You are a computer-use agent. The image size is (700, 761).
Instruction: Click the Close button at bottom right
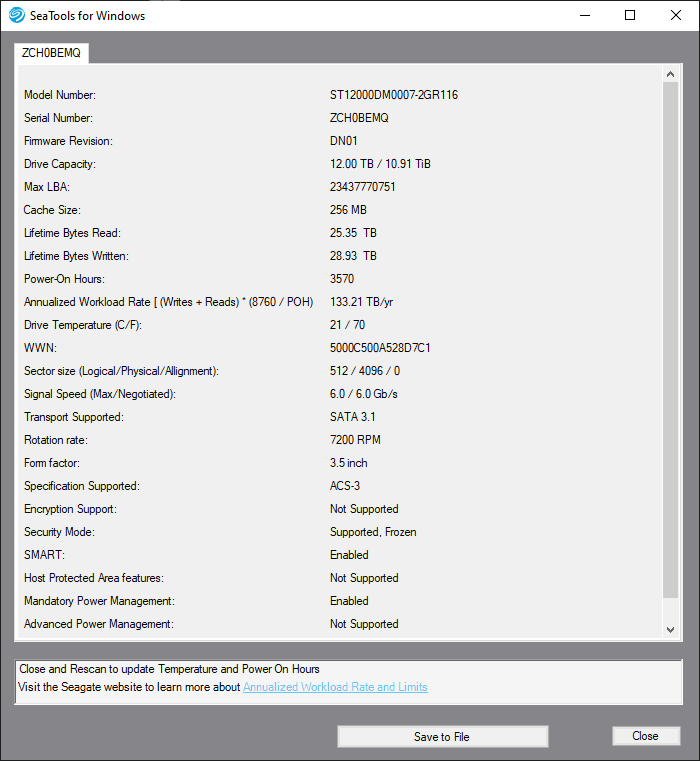point(646,736)
